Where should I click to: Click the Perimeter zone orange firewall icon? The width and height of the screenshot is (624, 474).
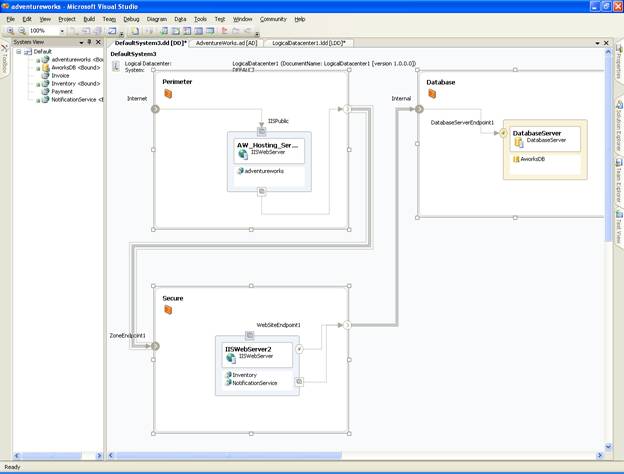168,94
